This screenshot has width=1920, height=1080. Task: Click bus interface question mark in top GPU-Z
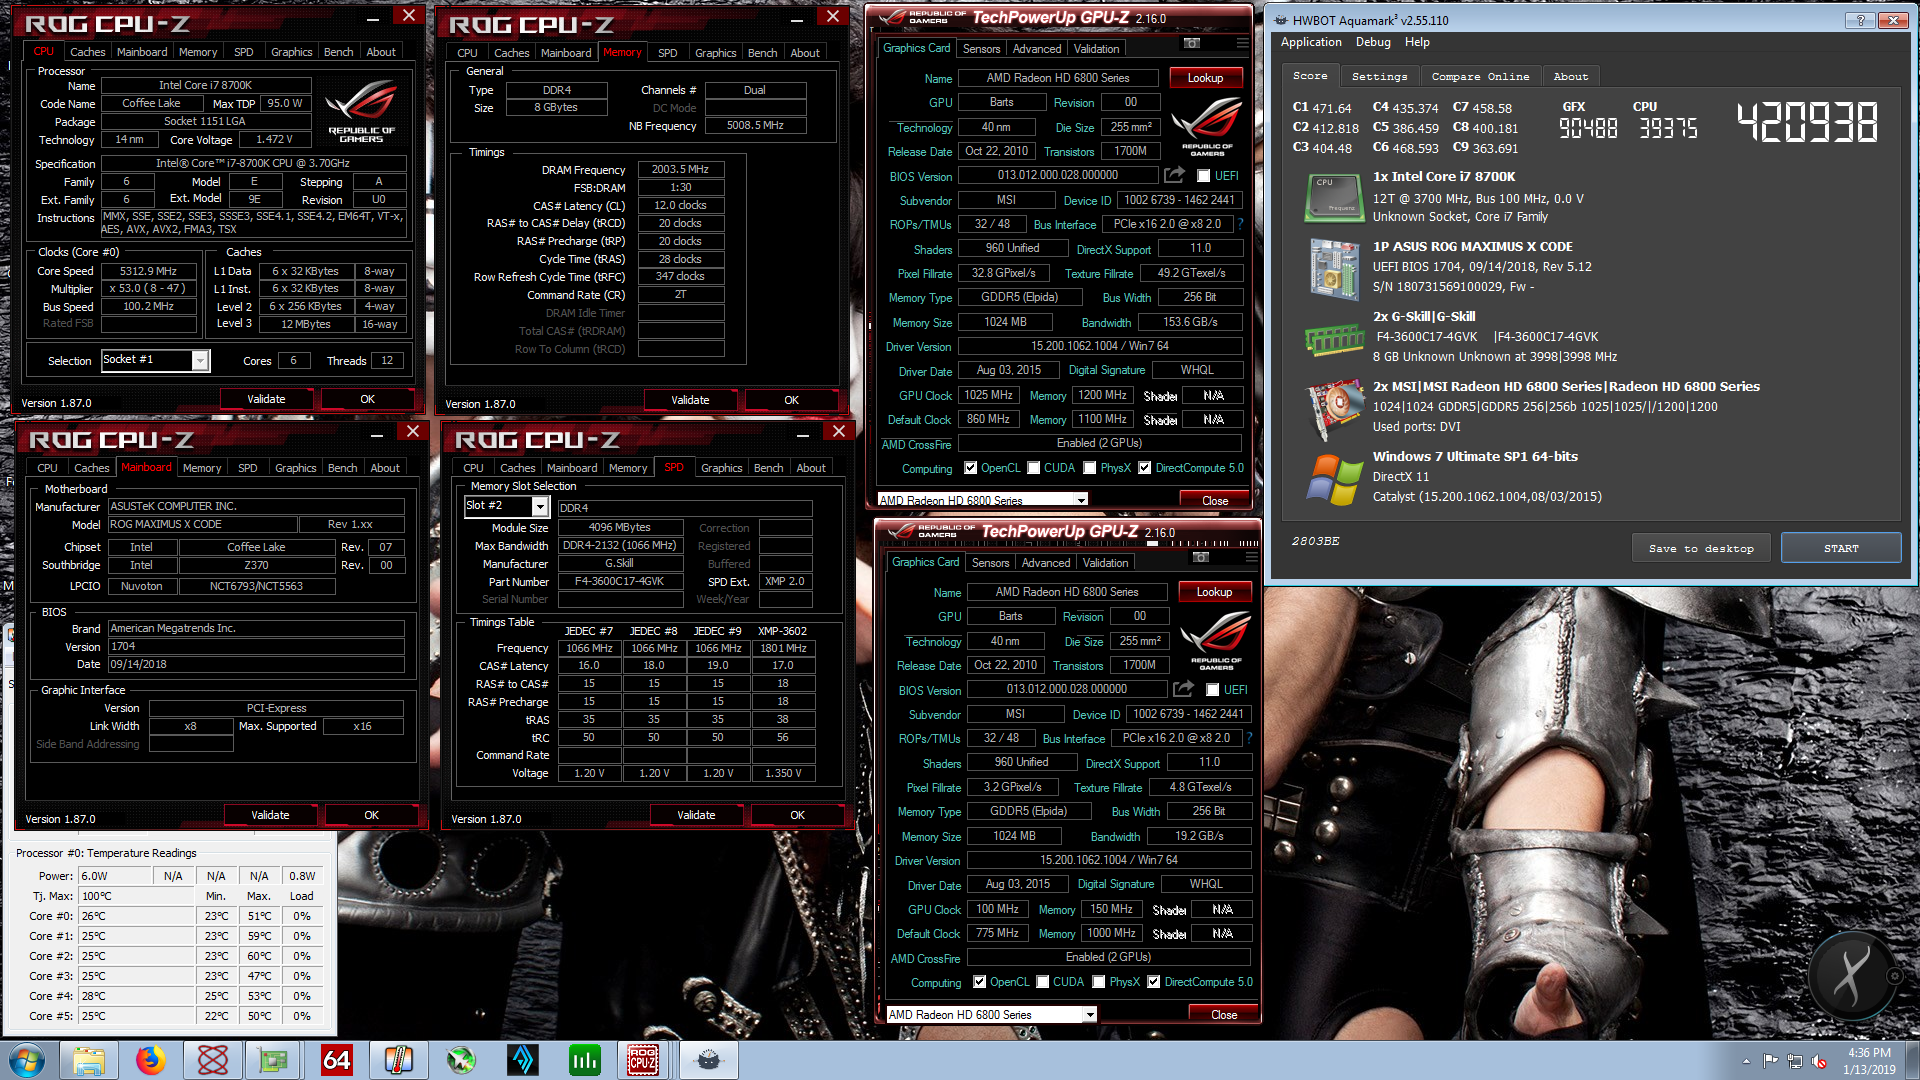coord(1240,224)
